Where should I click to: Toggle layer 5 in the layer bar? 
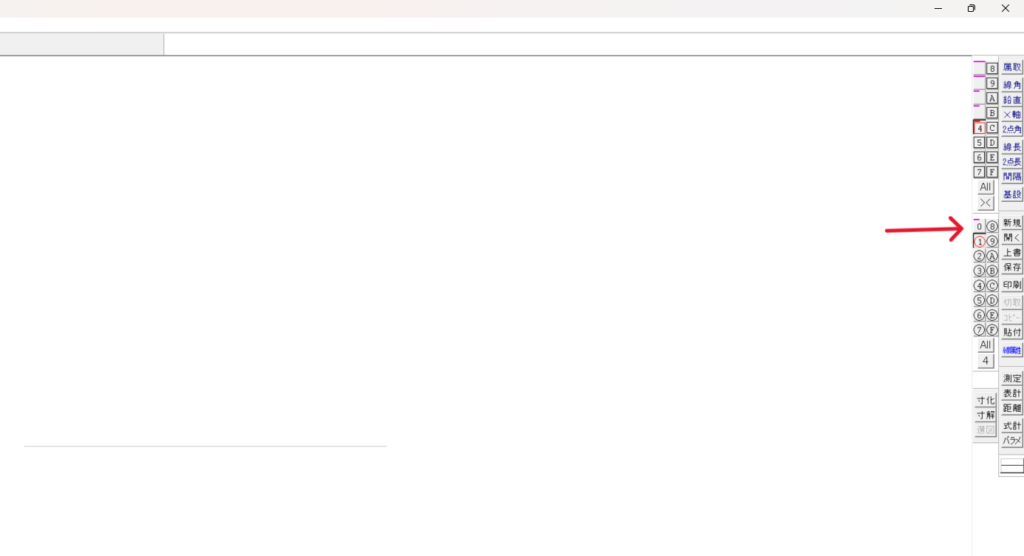coord(979,142)
